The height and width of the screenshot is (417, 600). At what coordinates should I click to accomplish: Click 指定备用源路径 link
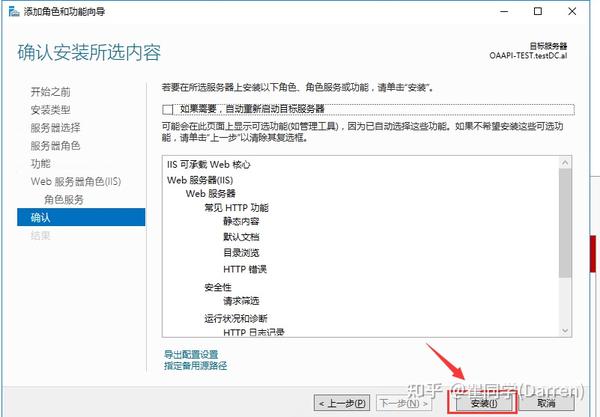coord(196,366)
